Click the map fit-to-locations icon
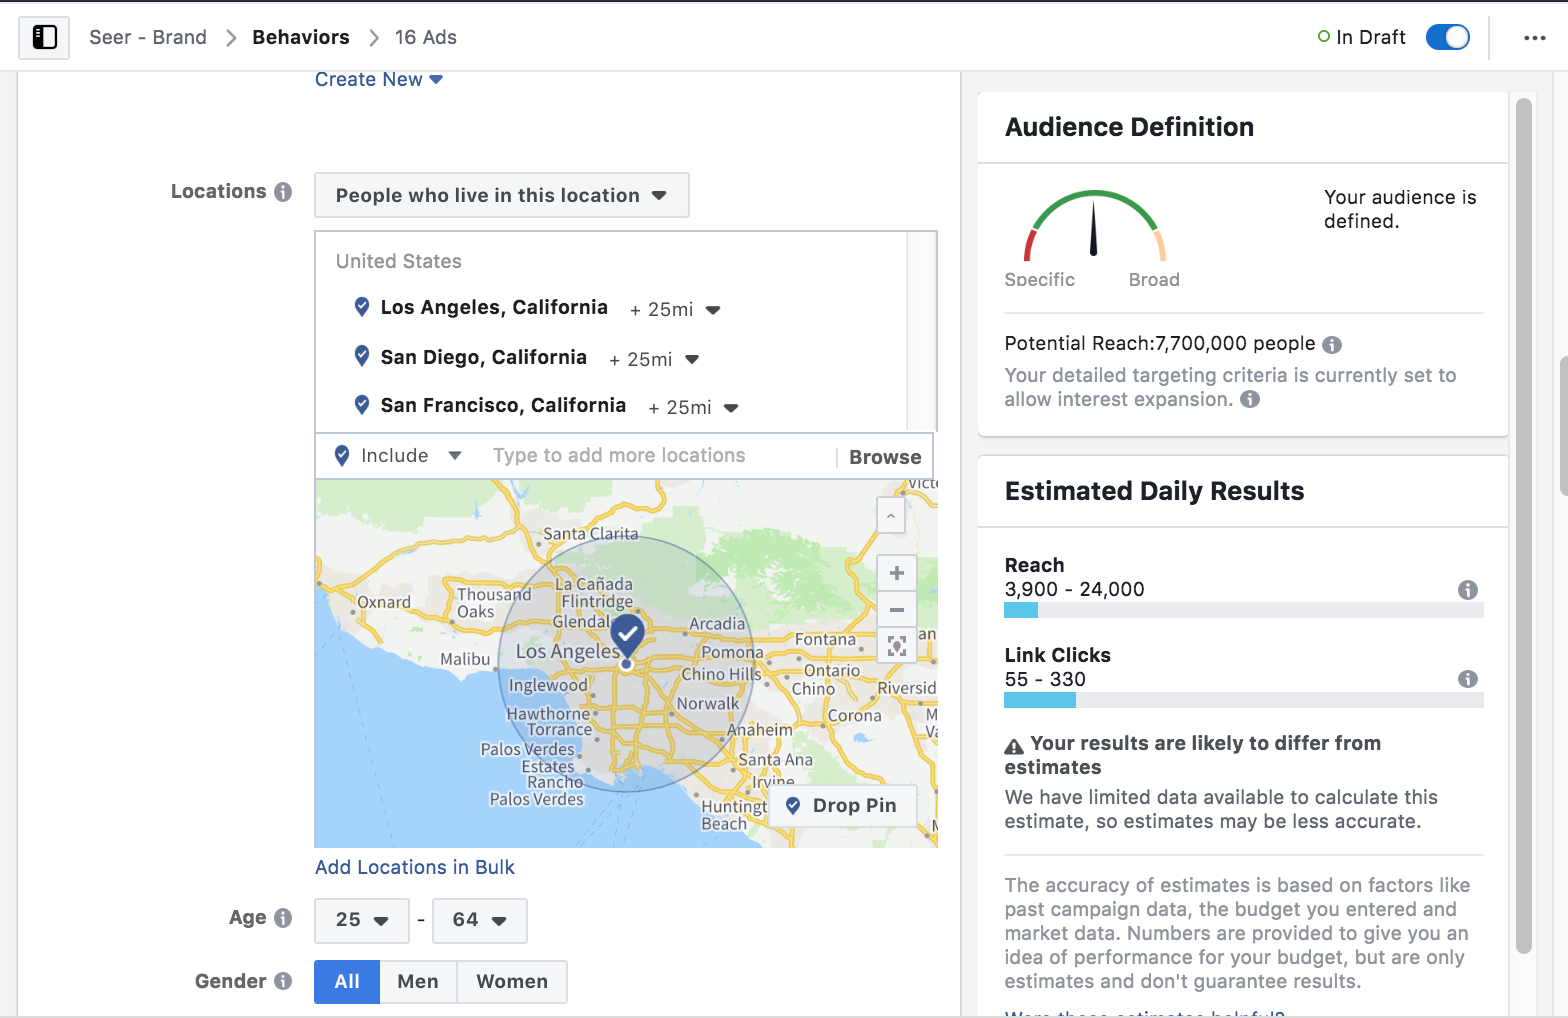 point(896,646)
